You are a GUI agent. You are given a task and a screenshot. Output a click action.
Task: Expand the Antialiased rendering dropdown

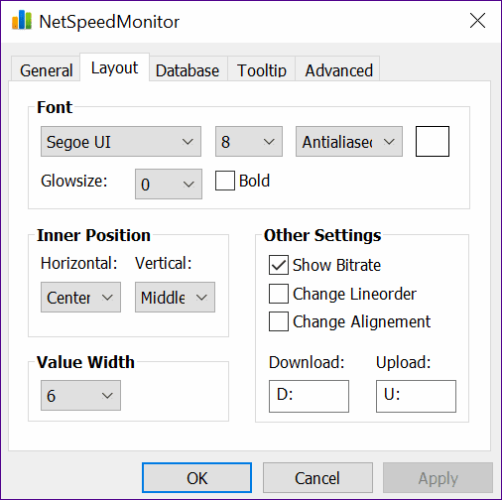click(349, 142)
